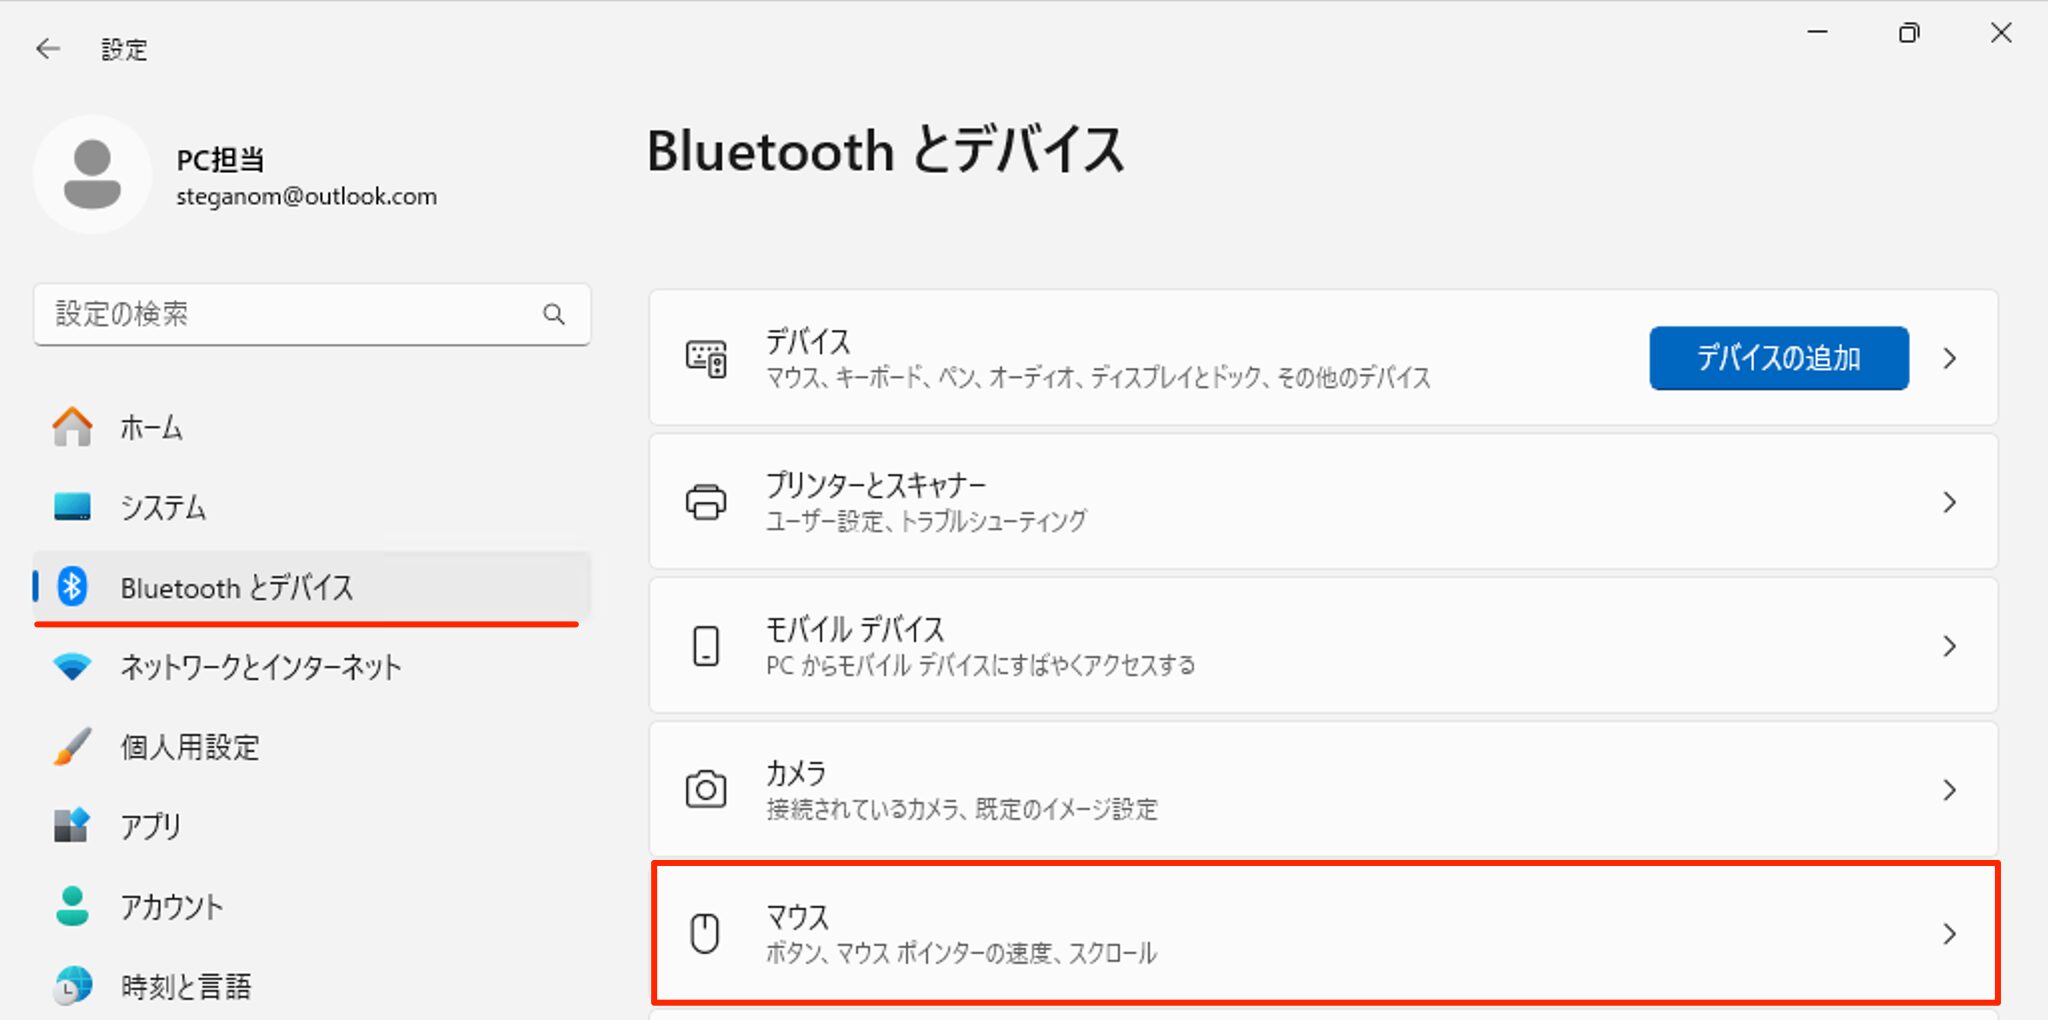
Task: Click the デバイスの追加 button
Action: [1778, 358]
